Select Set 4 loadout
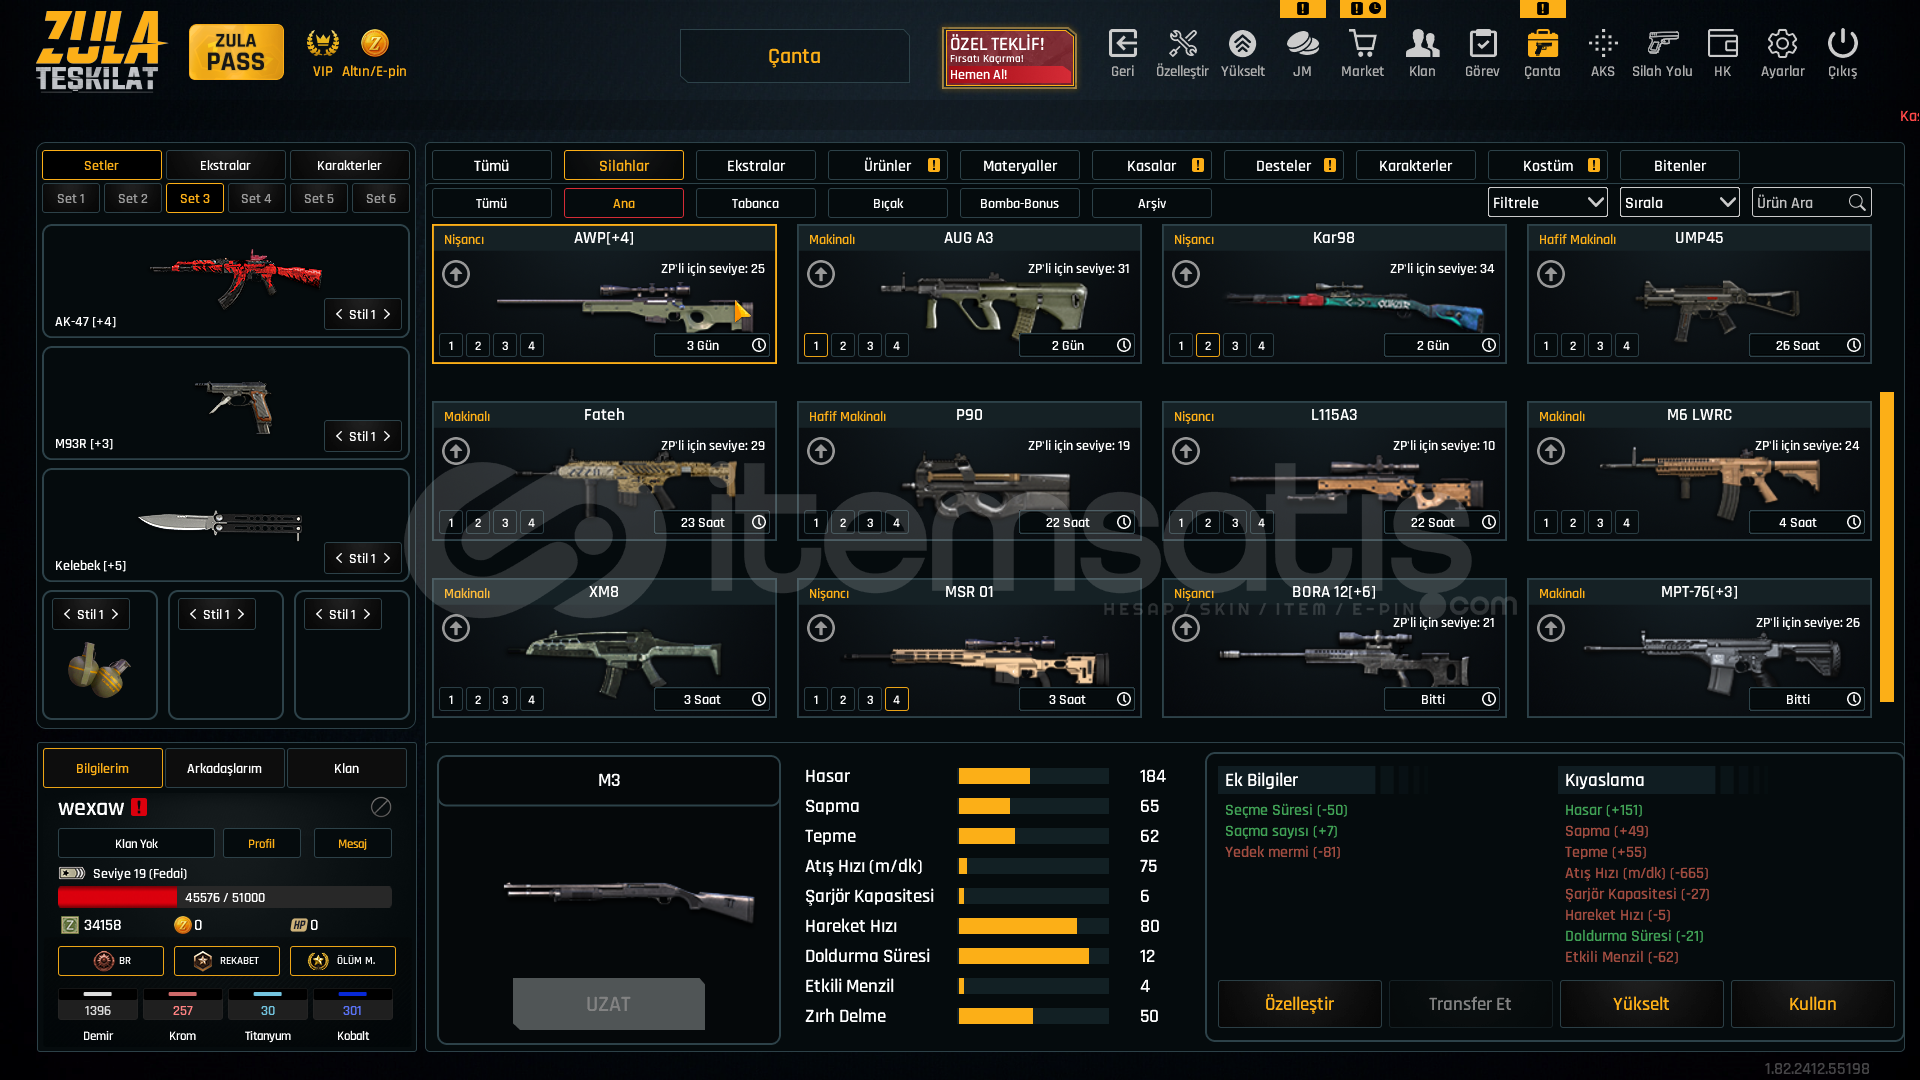Screen dimensions: 1920x1080 click(256, 198)
